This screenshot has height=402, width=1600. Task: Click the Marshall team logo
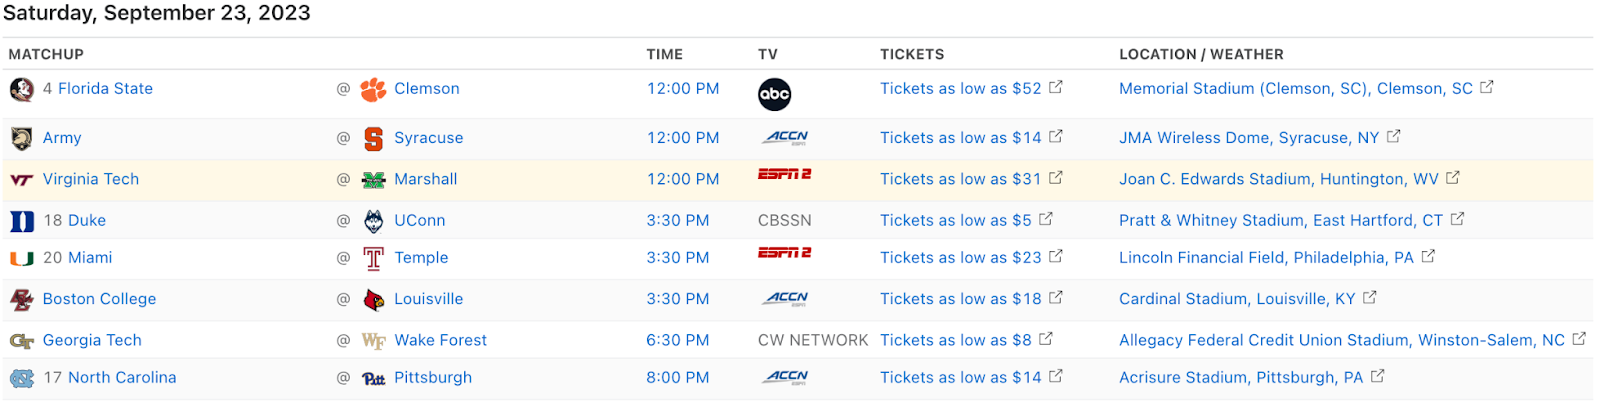point(373,180)
